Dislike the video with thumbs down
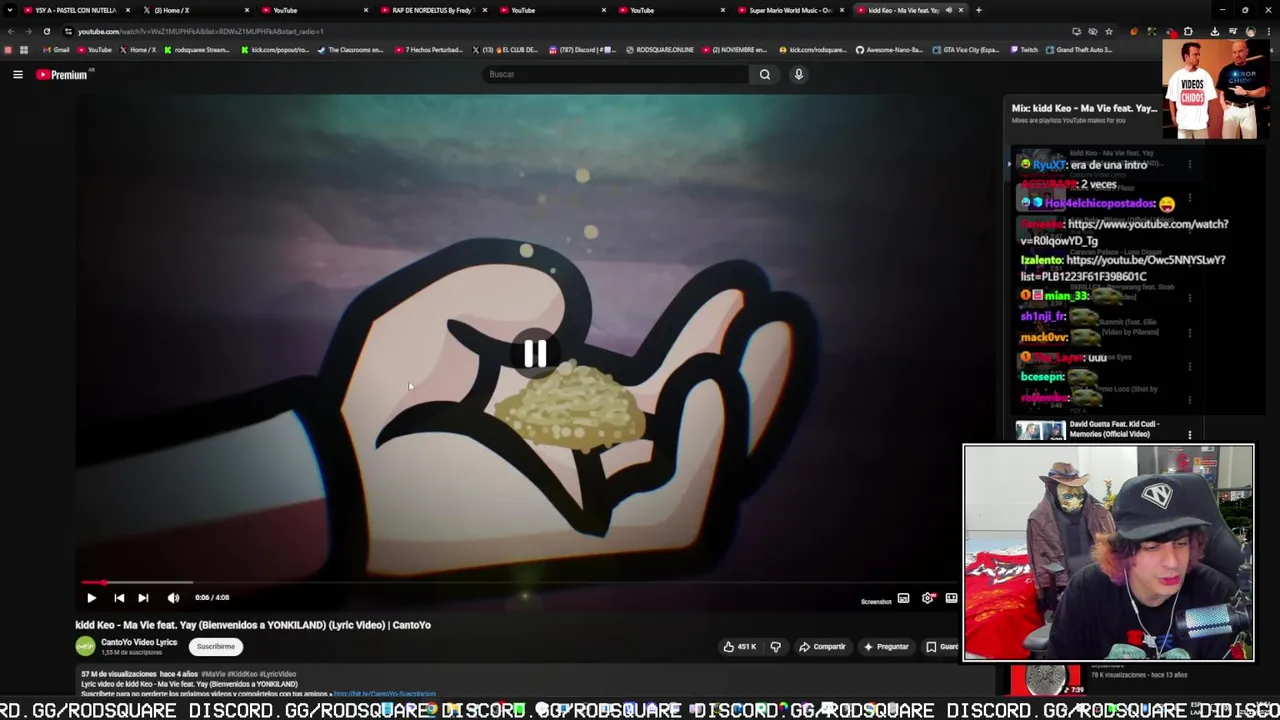1280x720 pixels. 775,647
